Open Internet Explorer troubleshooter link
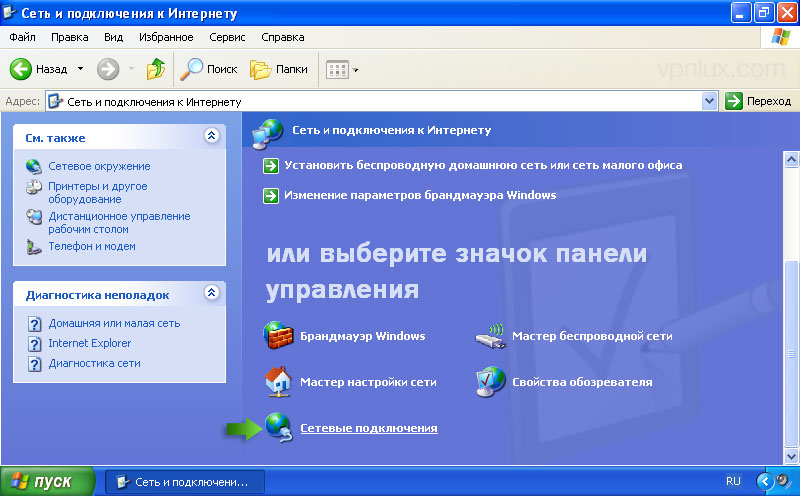This screenshot has height=496, width=800. (89, 343)
